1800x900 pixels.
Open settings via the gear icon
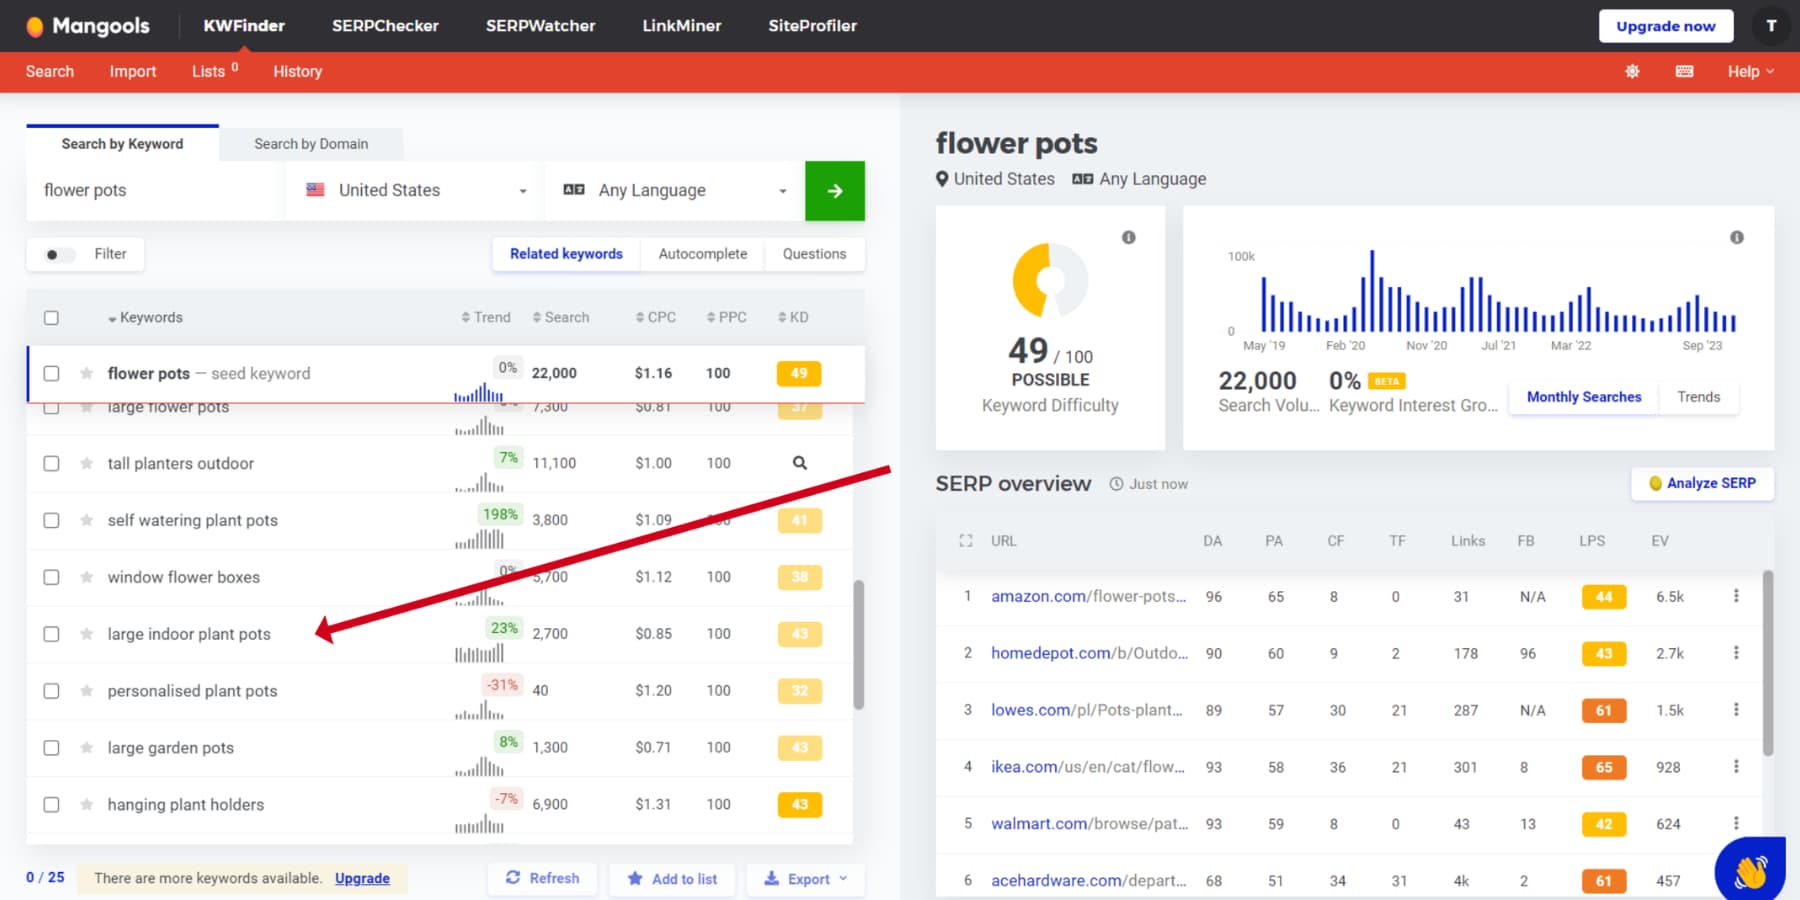tap(1632, 71)
